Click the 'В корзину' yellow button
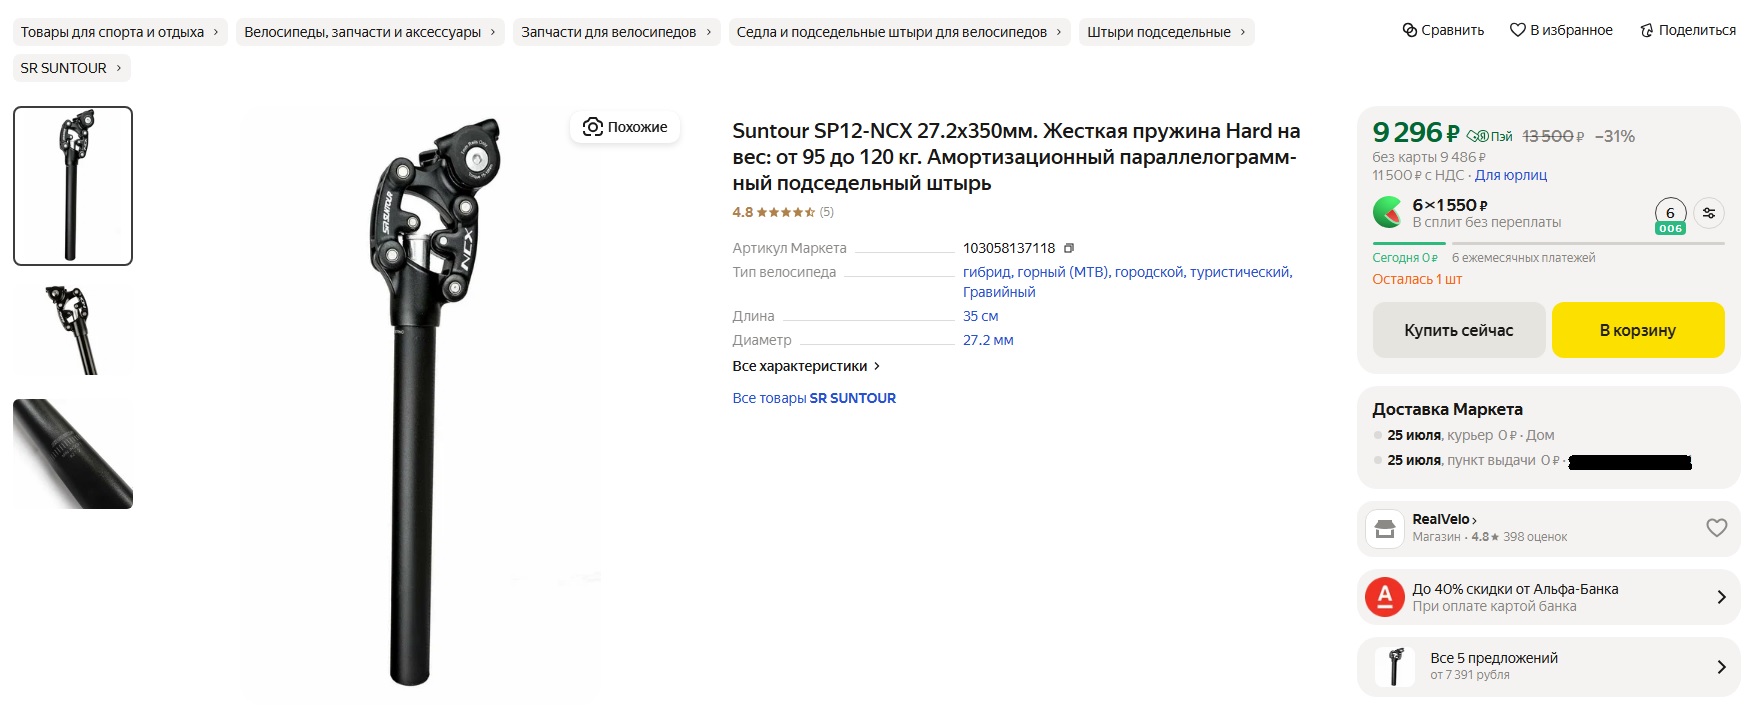1746x705 pixels. [x=1638, y=330]
